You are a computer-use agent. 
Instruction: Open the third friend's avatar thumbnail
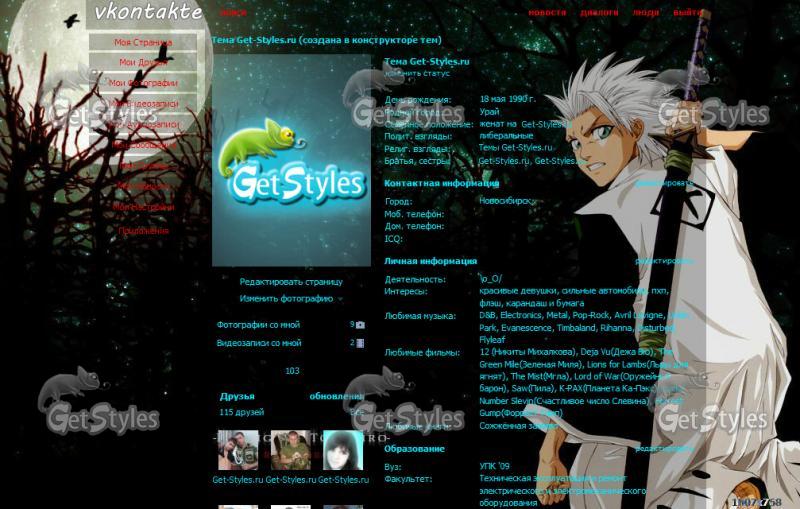(x=341, y=451)
